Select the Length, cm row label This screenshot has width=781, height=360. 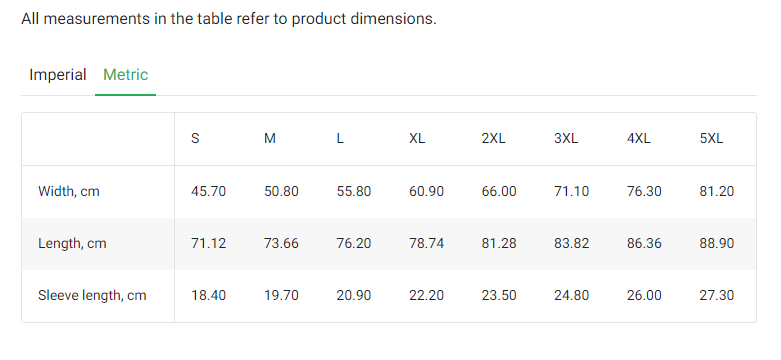[x=72, y=243]
